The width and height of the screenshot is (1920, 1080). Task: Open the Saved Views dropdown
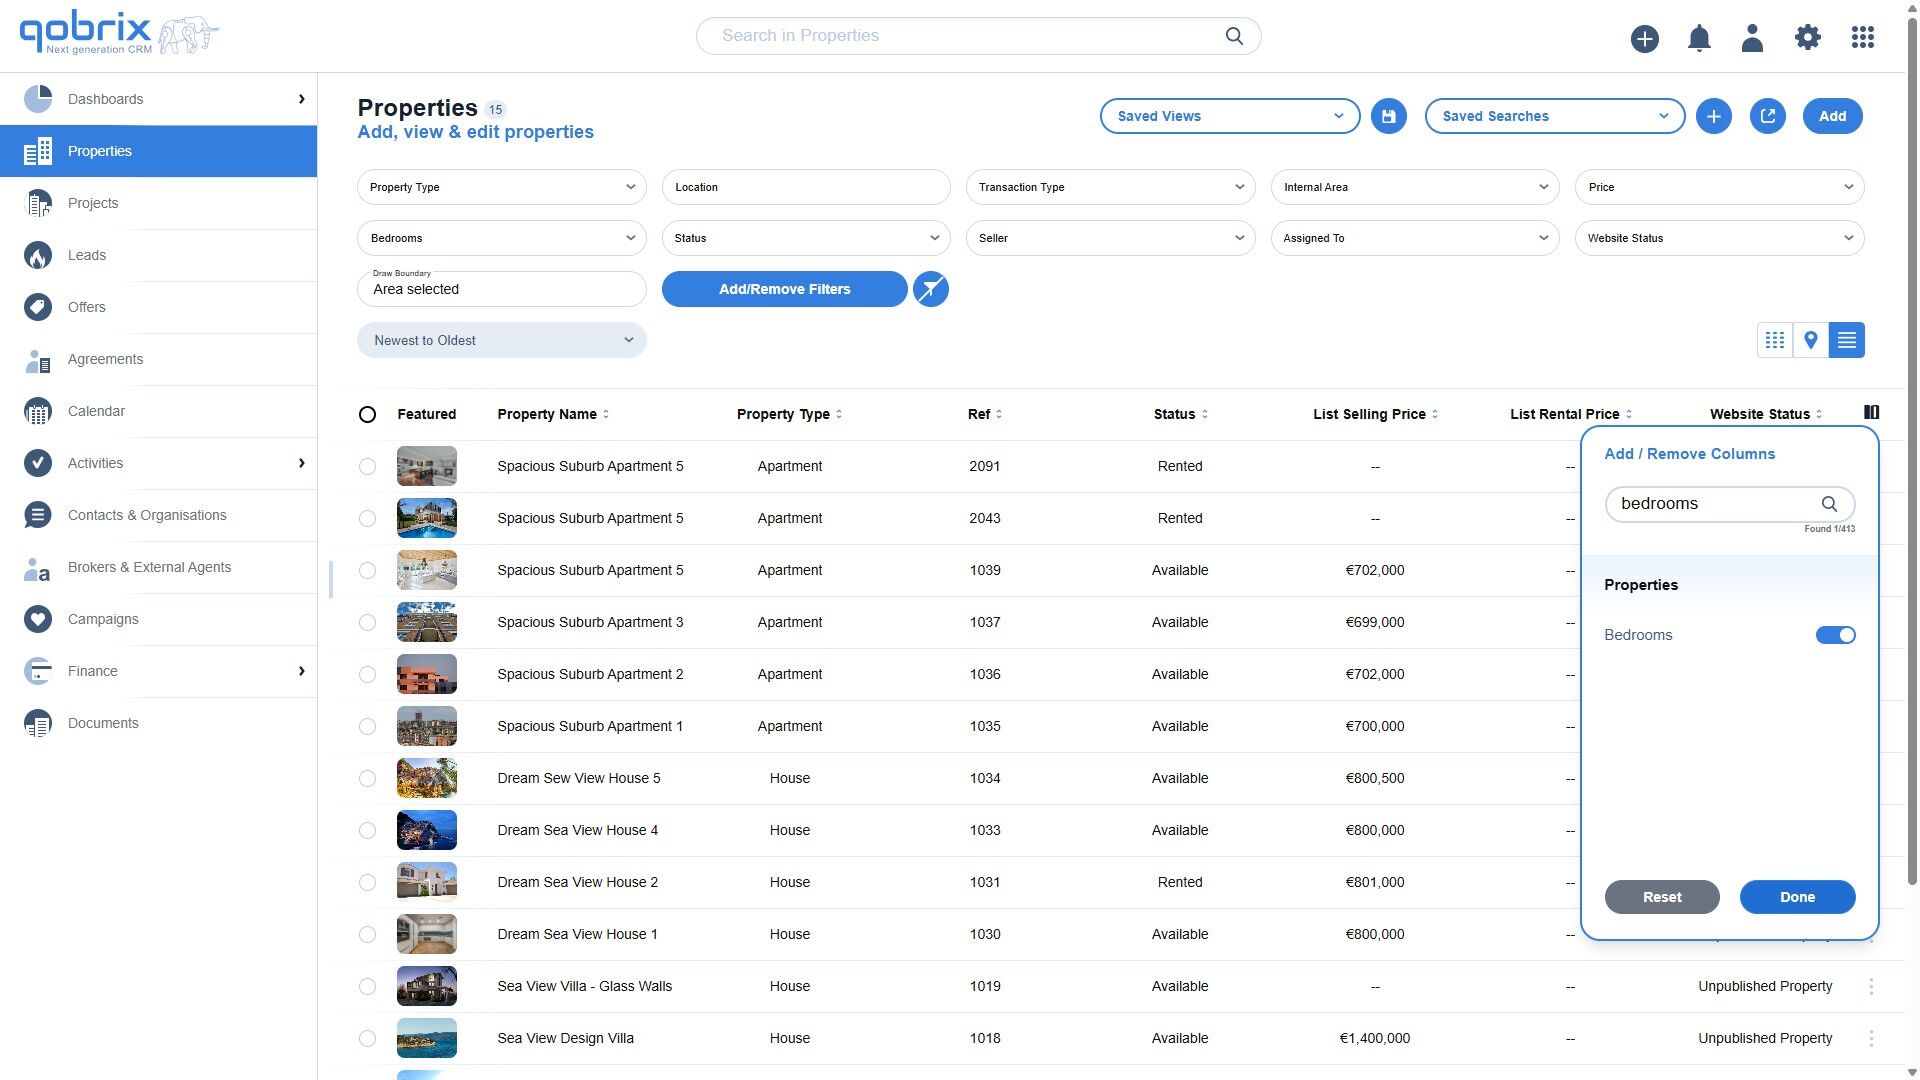[x=1229, y=116]
